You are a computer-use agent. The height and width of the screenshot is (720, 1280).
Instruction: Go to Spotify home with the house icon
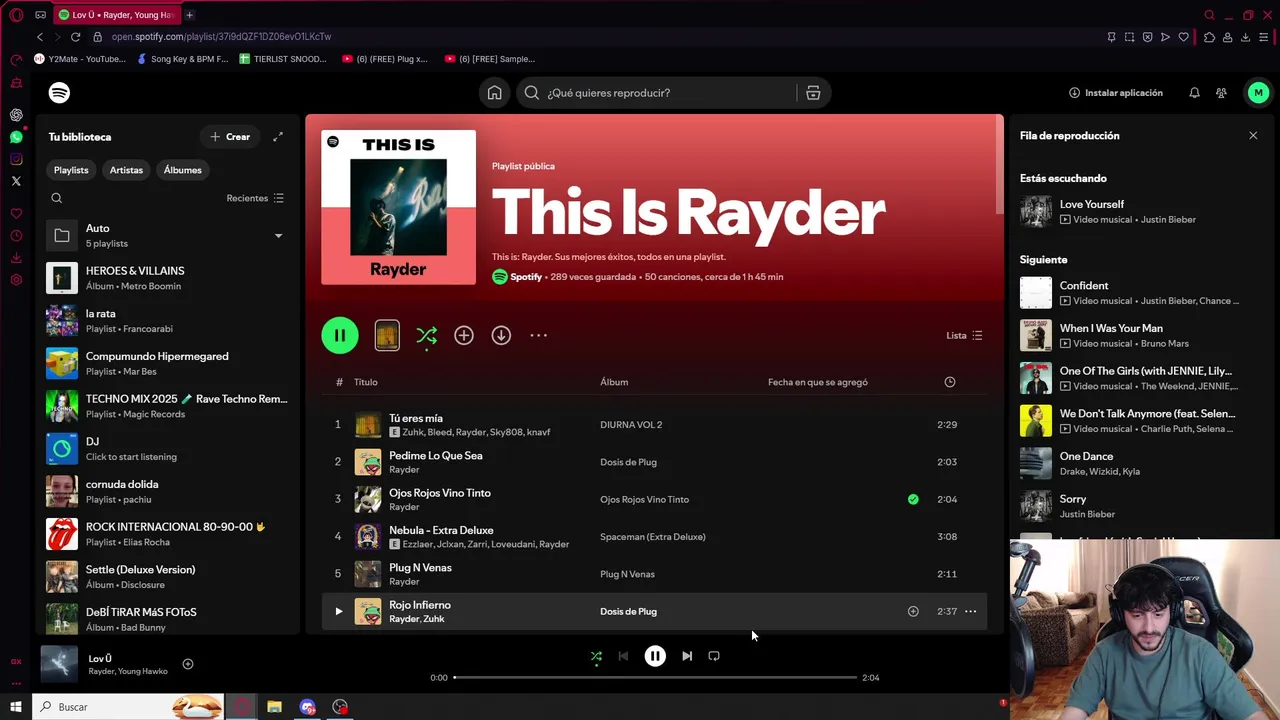tap(494, 93)
